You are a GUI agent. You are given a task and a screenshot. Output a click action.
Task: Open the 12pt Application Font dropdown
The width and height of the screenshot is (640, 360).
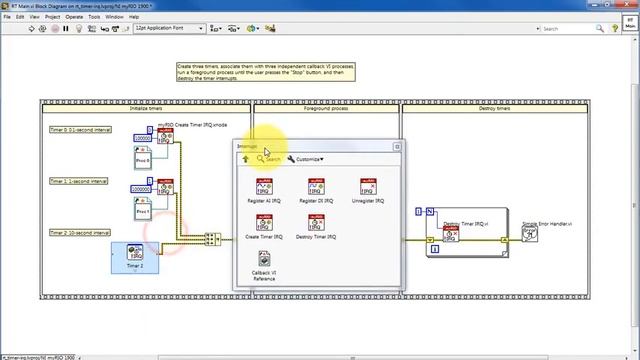point(169,28)
